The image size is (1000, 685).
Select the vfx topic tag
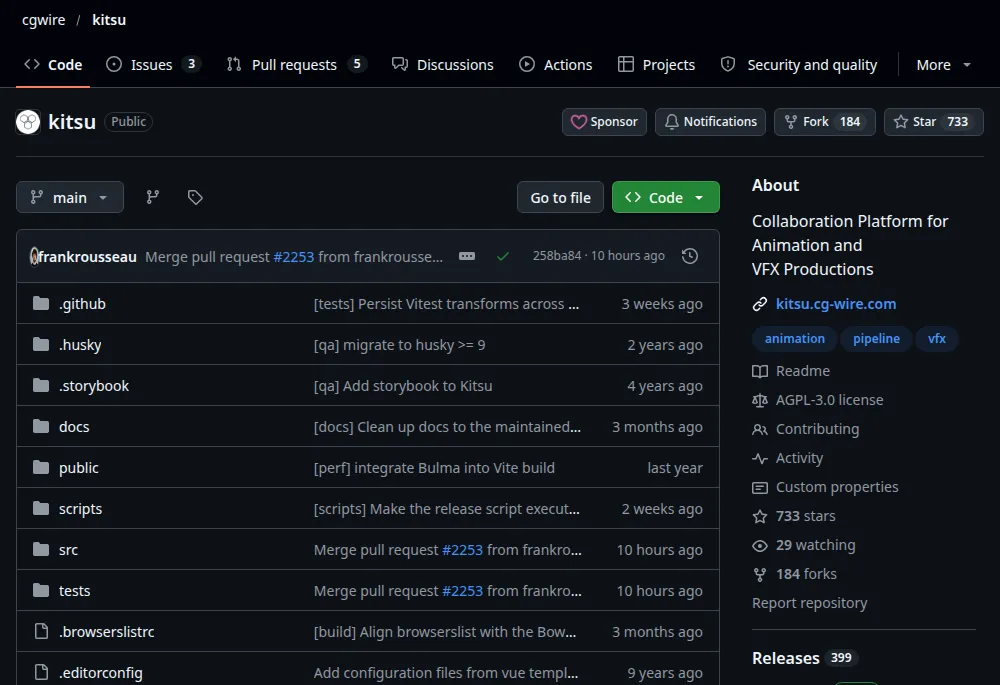point(936,339)
